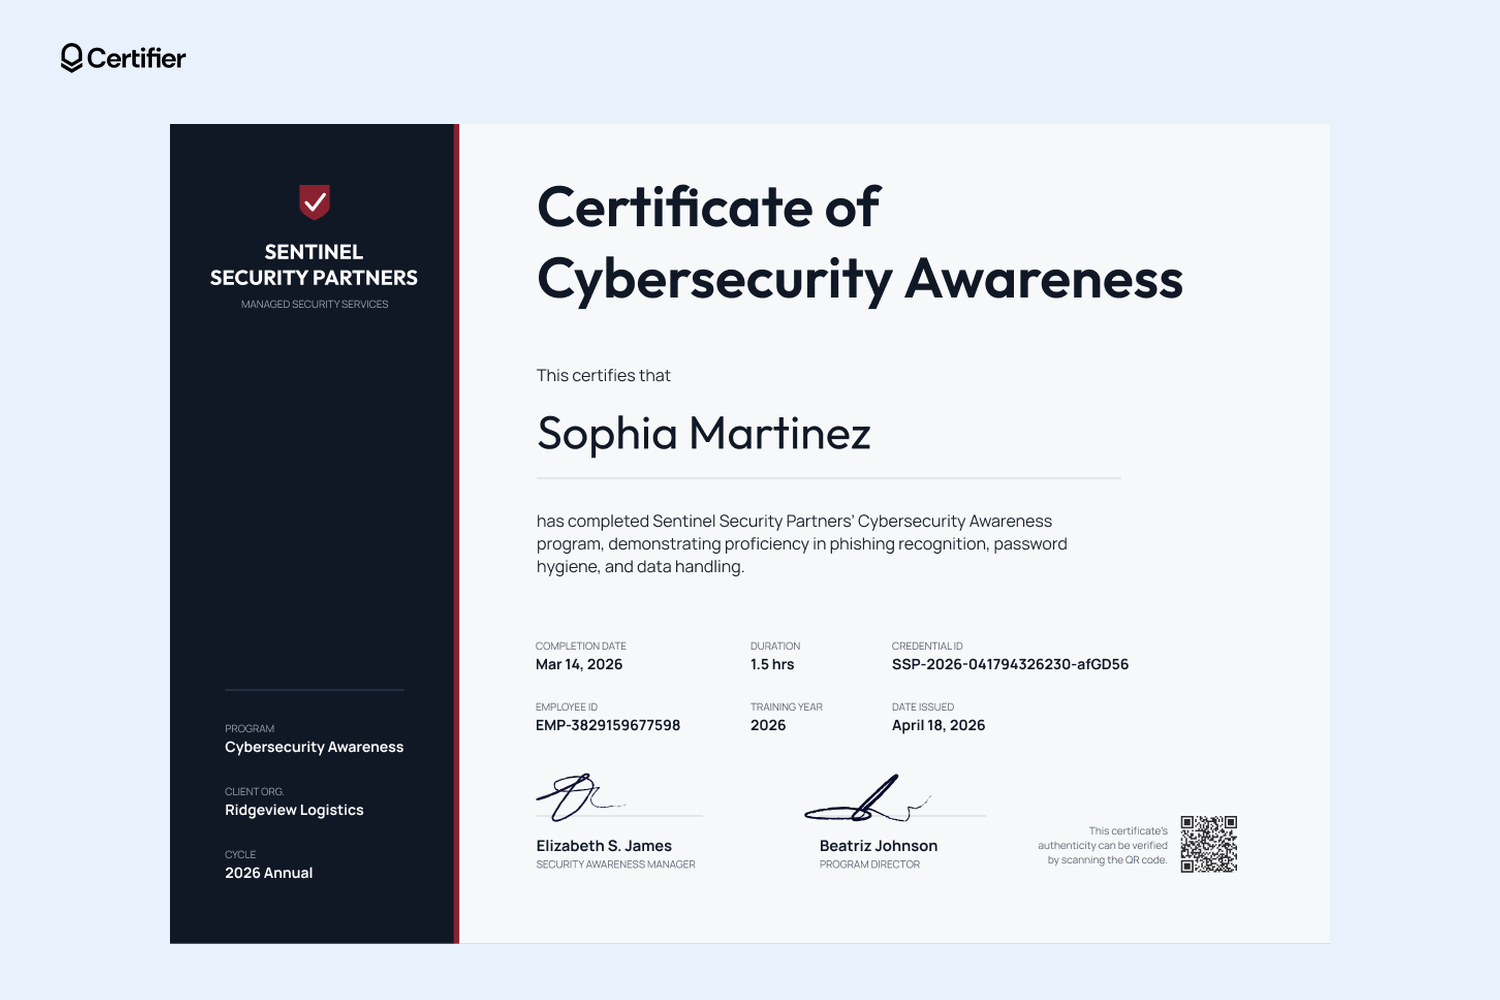Screen dimensions: 1500x1000
Task: Click the This certifies that line
Action: click(x=603, y=376)
